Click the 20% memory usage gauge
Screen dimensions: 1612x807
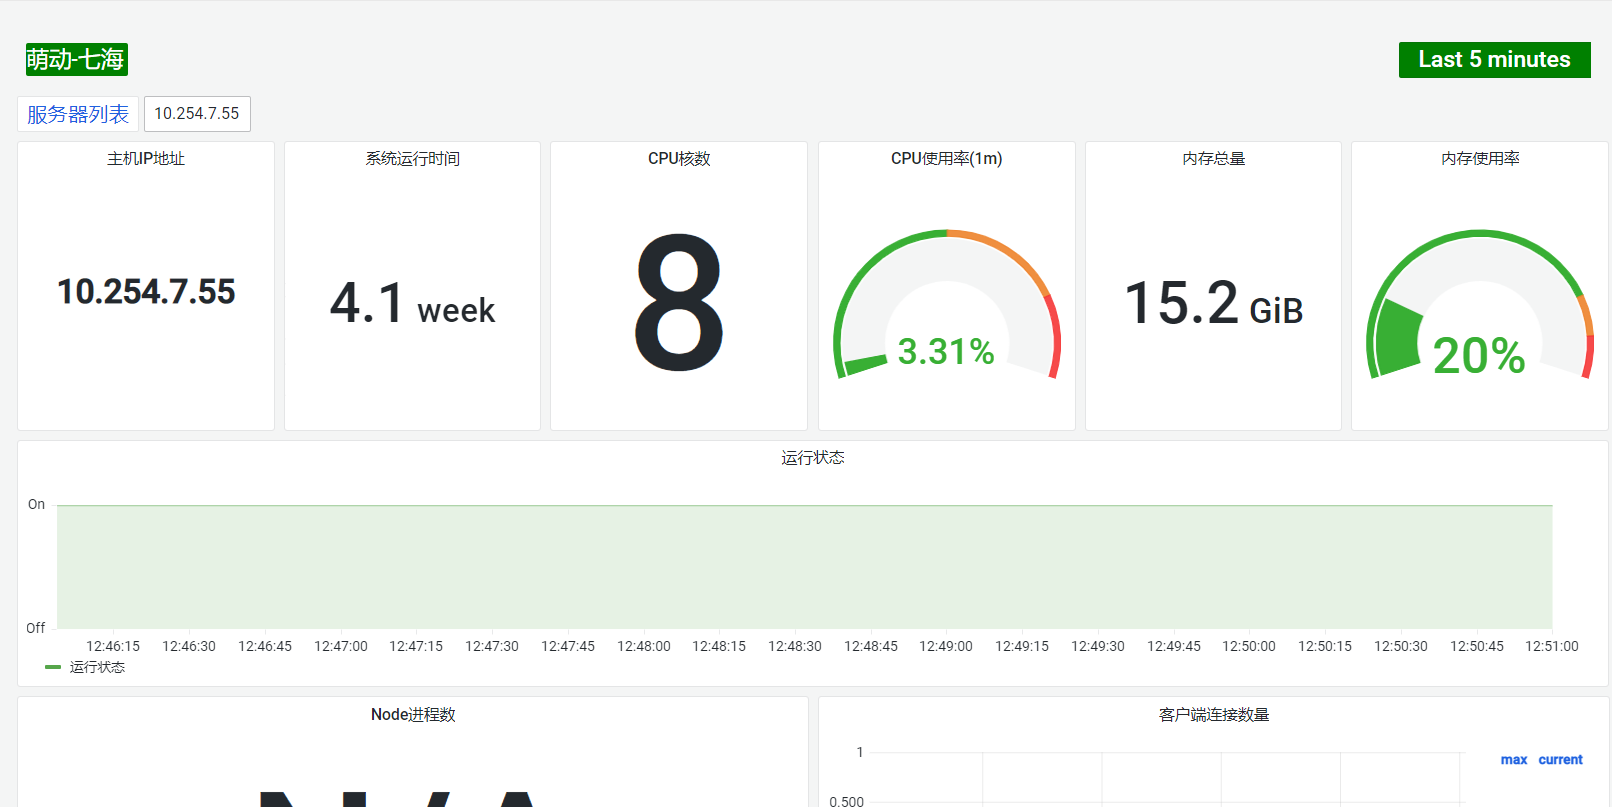click(1479, 305)
